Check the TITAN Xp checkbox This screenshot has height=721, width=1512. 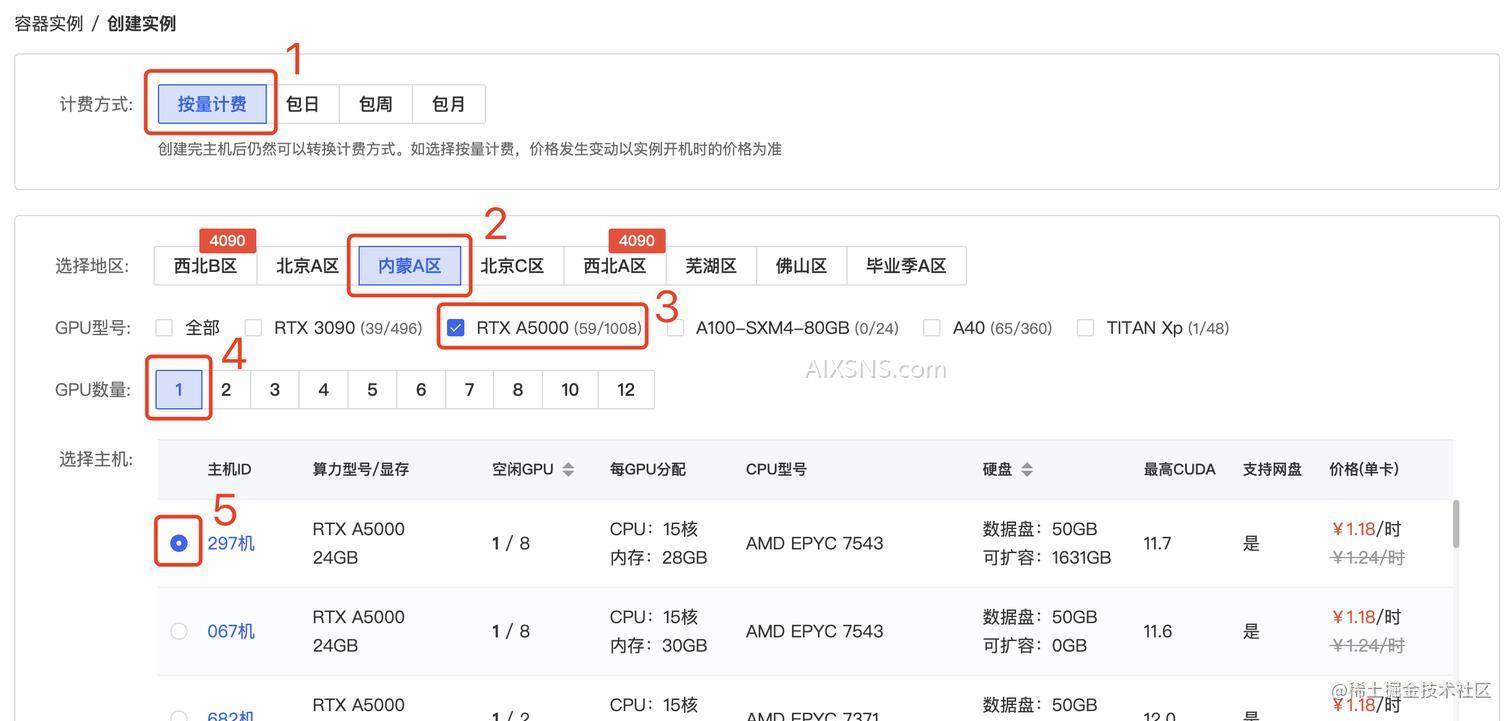[1083, 326]
